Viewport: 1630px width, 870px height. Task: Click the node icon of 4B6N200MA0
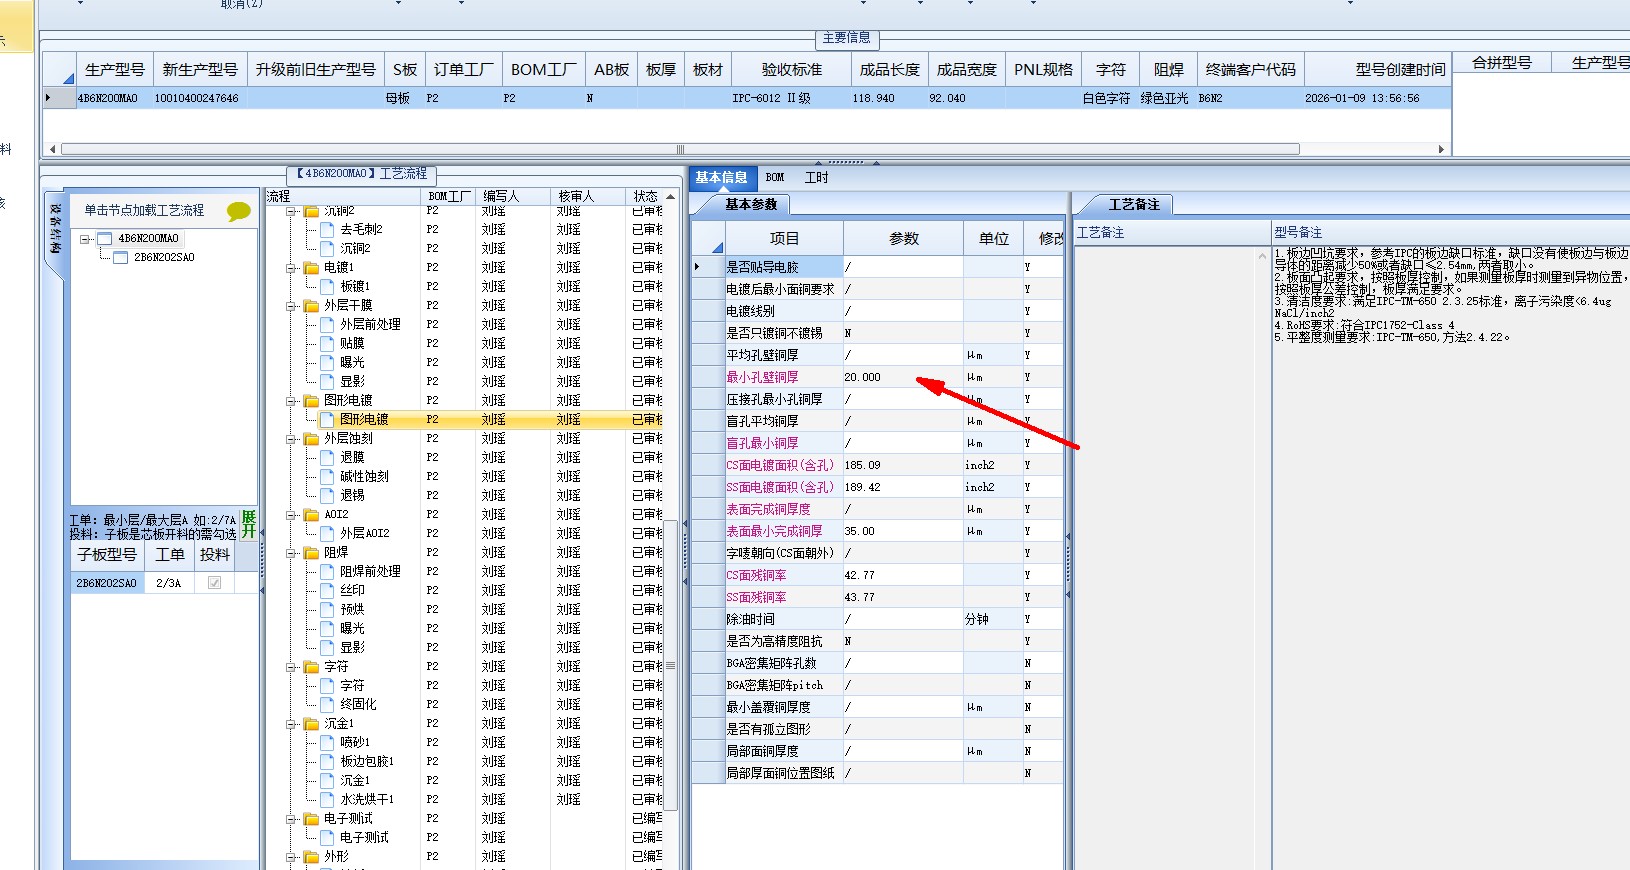pyautogui.click(x=105, y=239)
